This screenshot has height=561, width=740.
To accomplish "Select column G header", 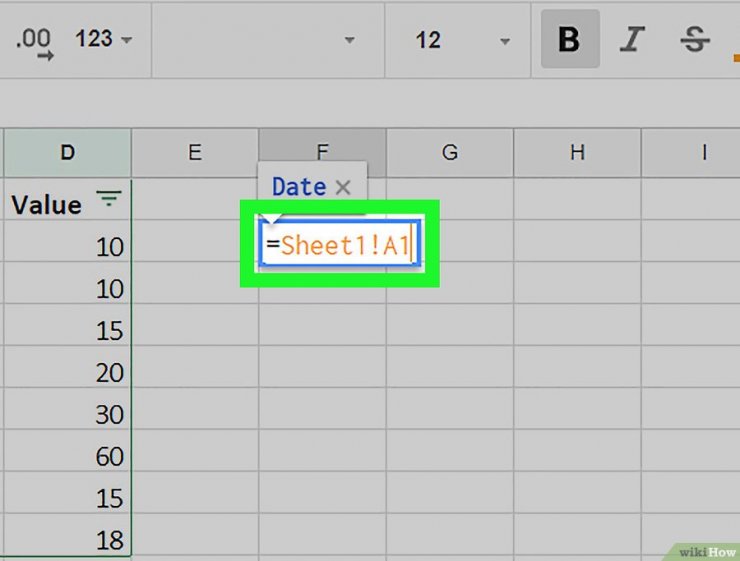I will [x=450, y=152].
